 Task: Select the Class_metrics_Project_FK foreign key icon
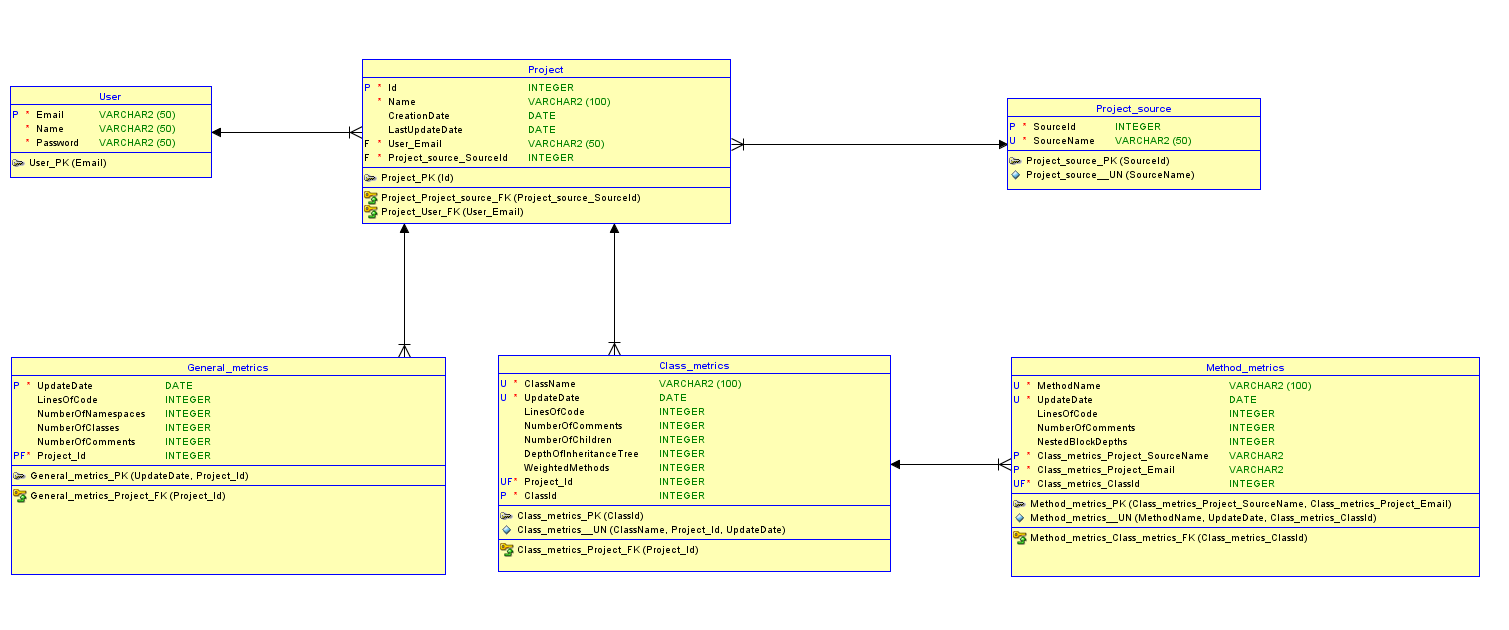click(x=507, y=549)
